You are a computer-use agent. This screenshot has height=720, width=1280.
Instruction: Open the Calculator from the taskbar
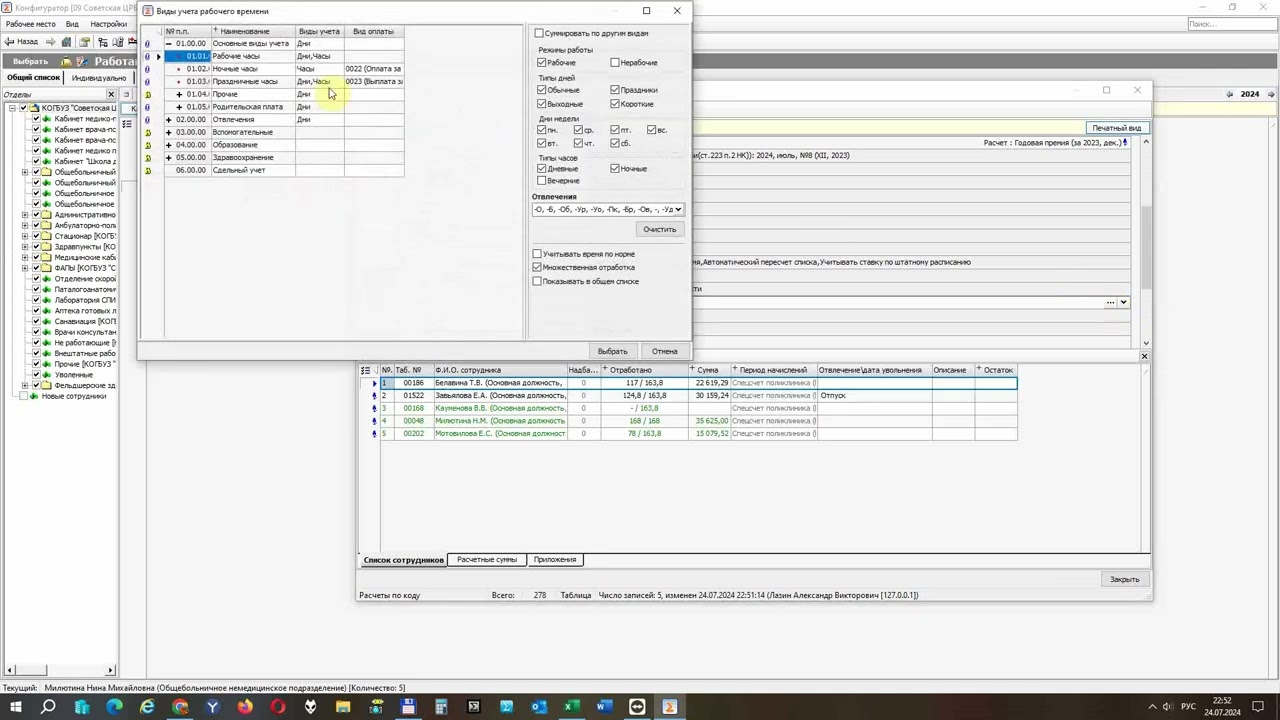tap(441, 707)
